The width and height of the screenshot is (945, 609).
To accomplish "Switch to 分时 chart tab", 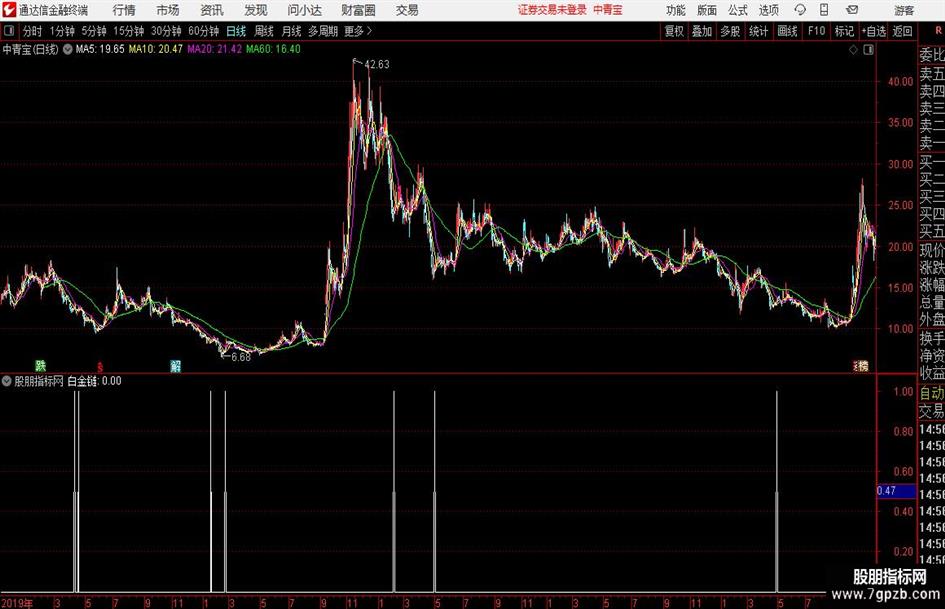I will tap(33, 31).
